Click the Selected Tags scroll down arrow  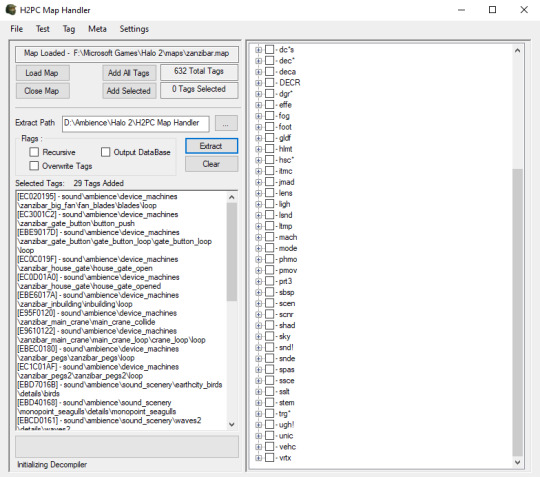point(232,424)
